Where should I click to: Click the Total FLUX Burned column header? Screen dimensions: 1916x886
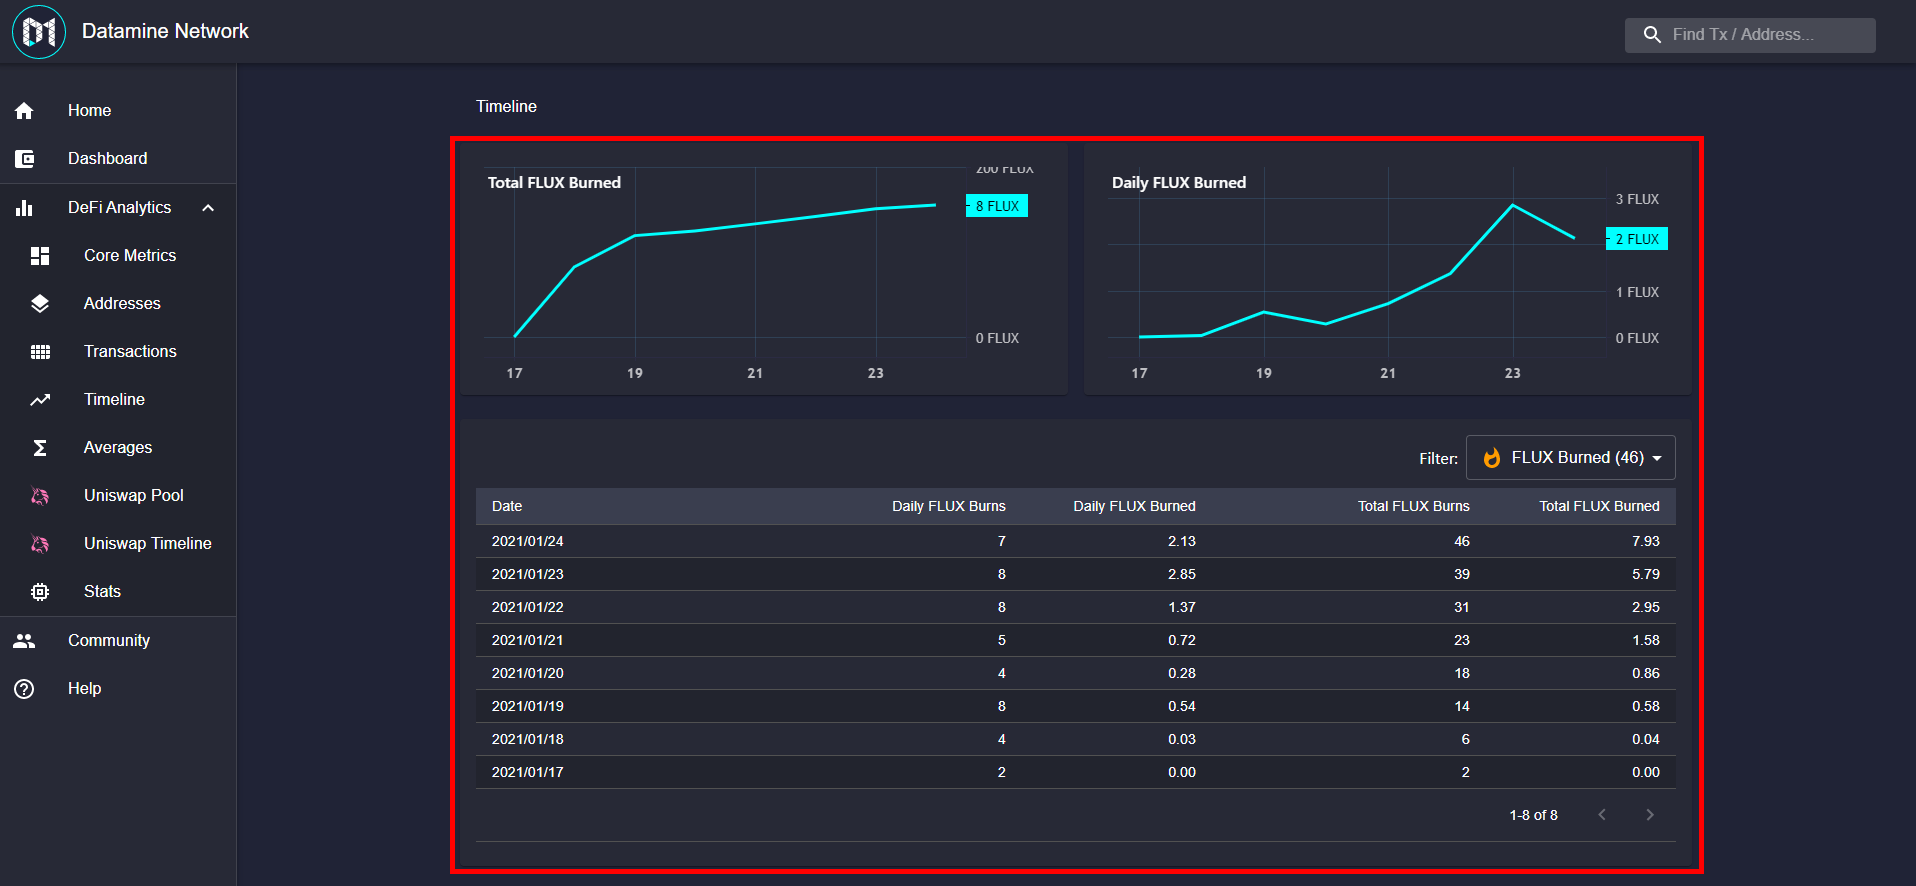pyautogui.click(x=1600, y=507)
